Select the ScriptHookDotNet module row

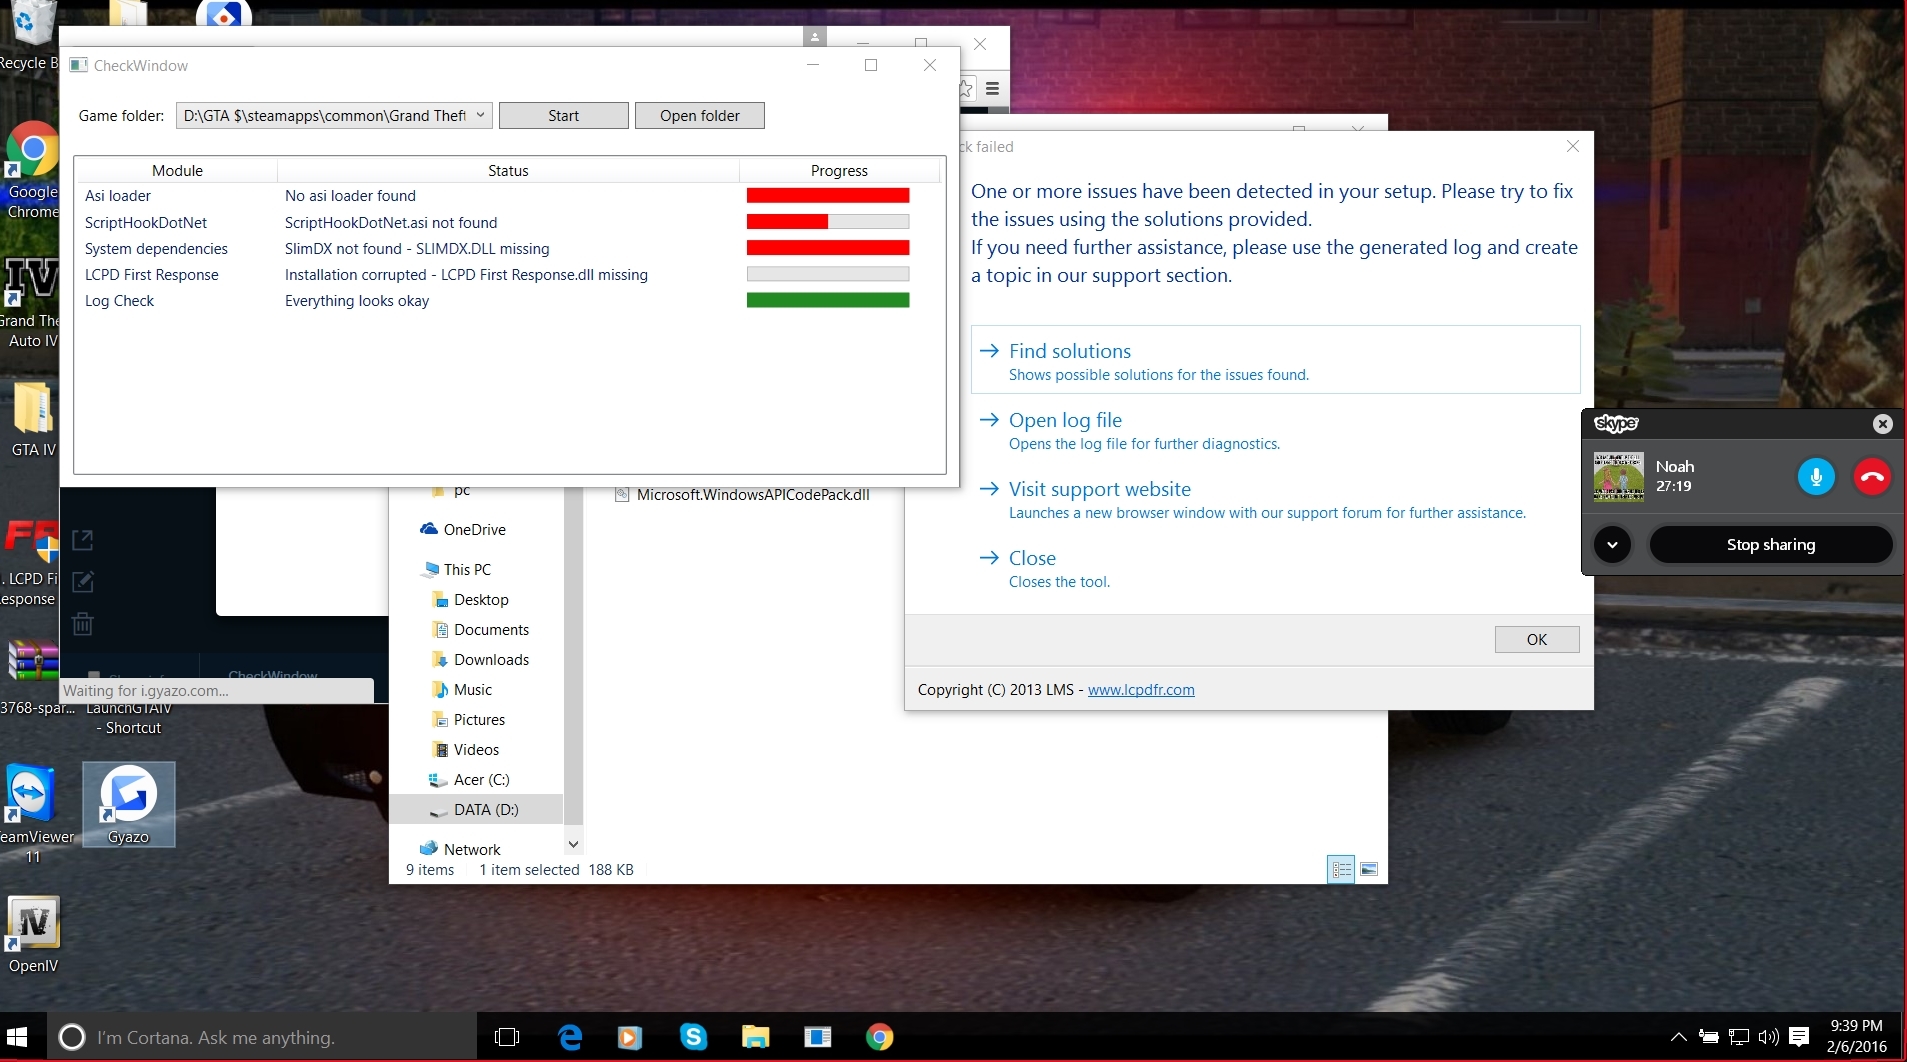point(508,222)
